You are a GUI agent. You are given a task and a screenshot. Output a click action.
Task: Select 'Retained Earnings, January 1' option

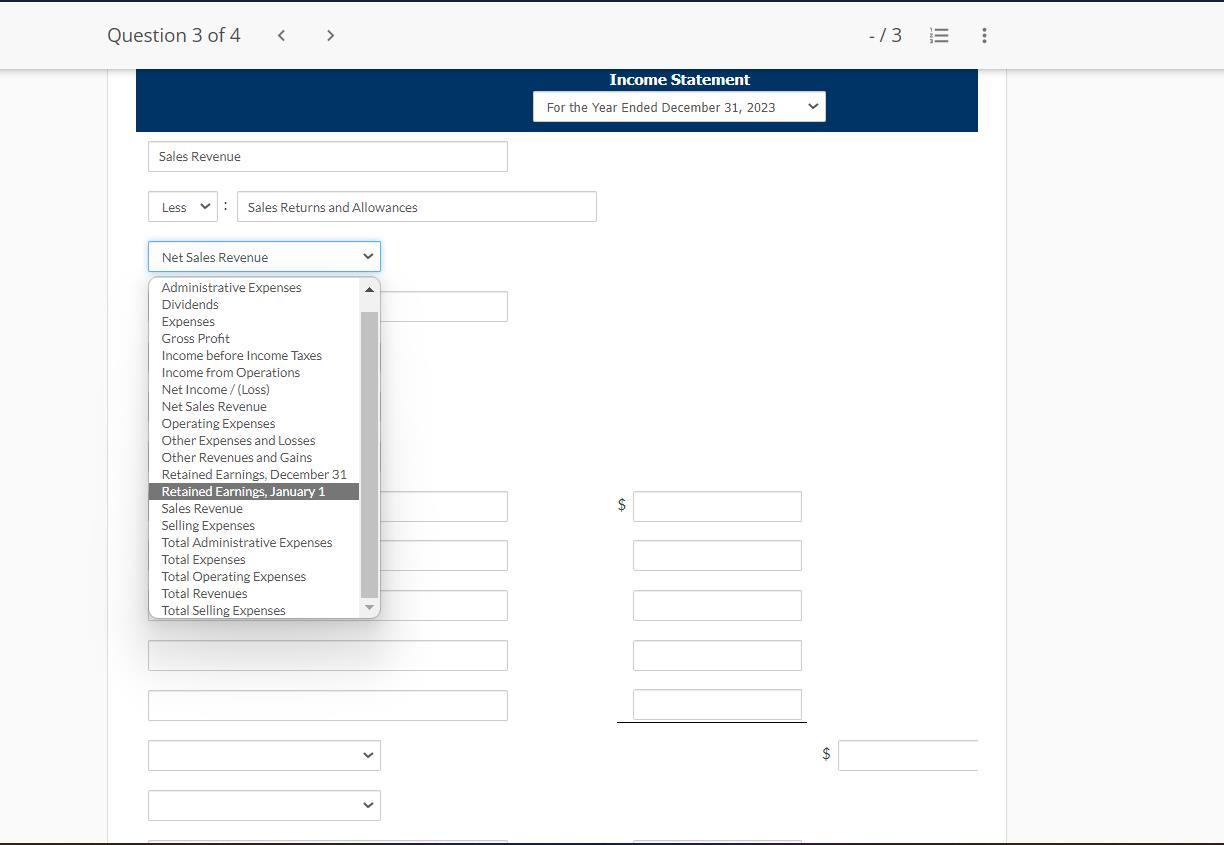(243, 491)
